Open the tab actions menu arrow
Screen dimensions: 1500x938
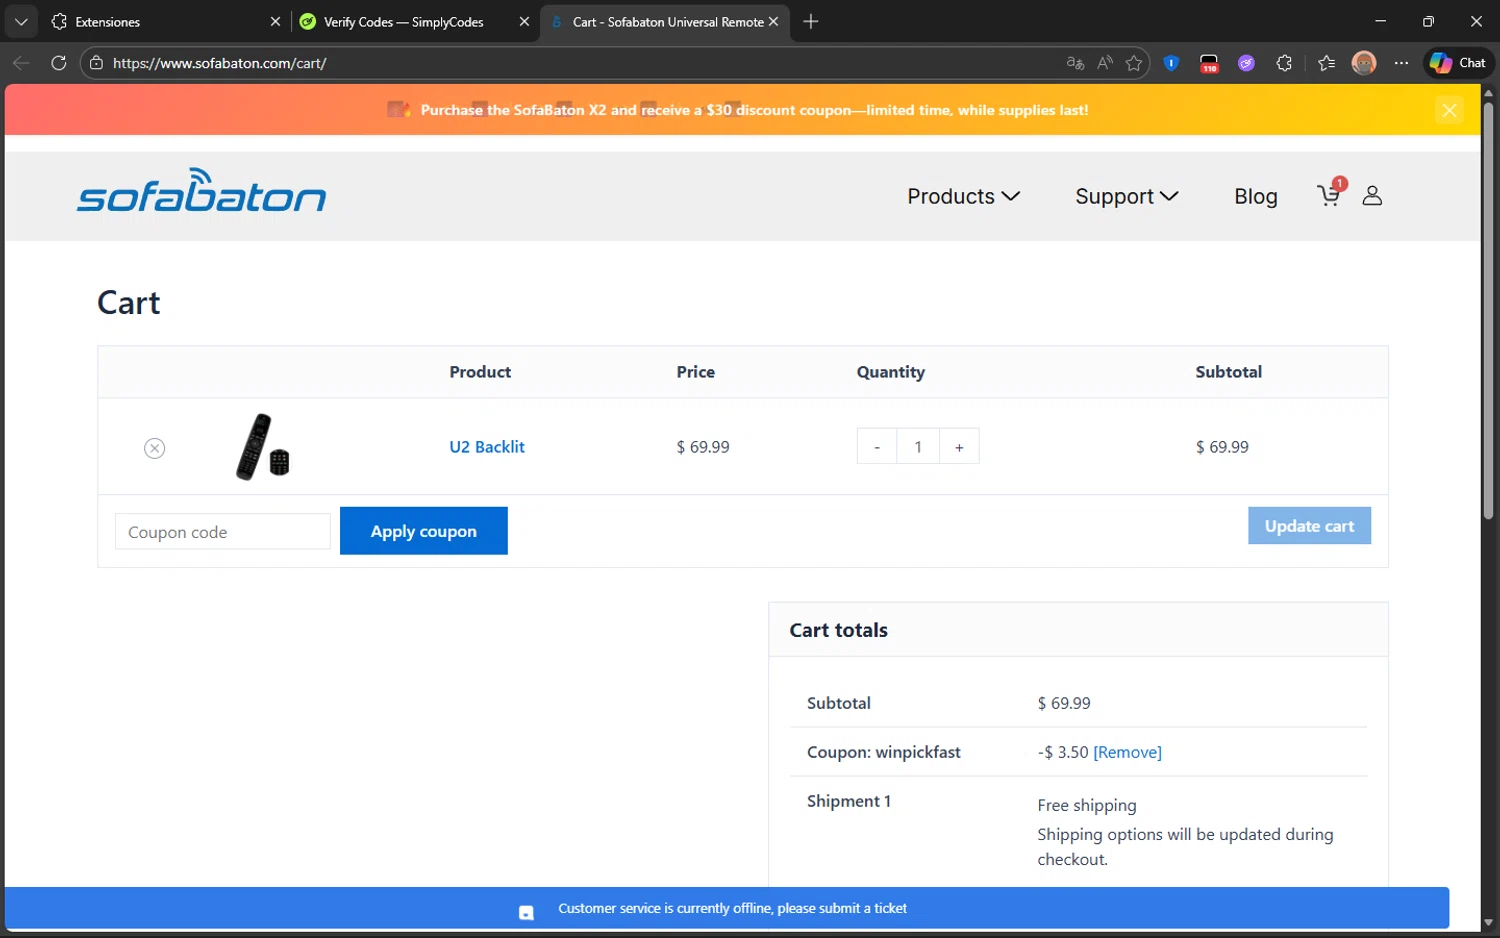[x=21, y=21]
